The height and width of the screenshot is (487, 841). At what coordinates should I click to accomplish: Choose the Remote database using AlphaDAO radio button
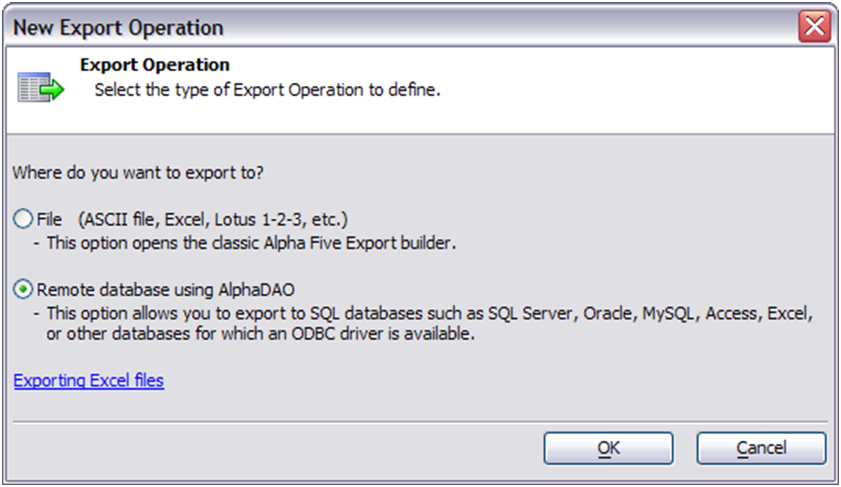[23, 289]
